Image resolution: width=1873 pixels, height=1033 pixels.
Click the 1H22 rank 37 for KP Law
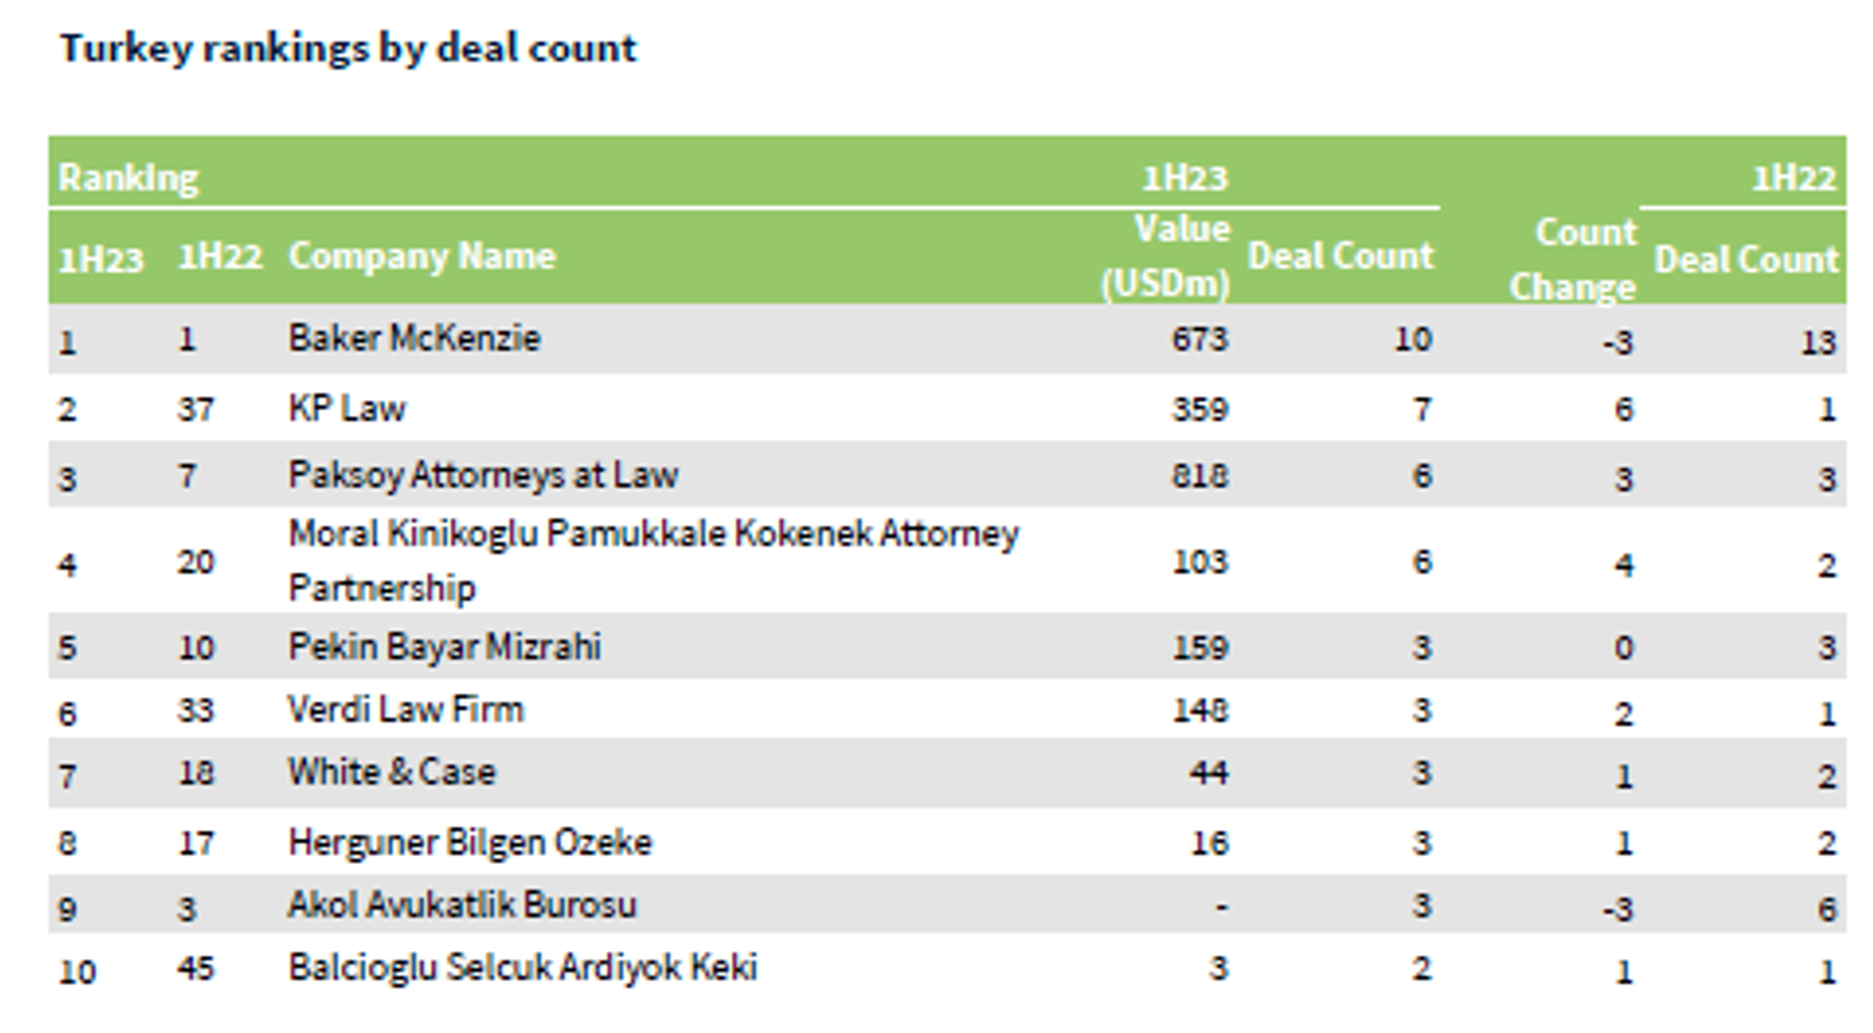pos(195,409)
